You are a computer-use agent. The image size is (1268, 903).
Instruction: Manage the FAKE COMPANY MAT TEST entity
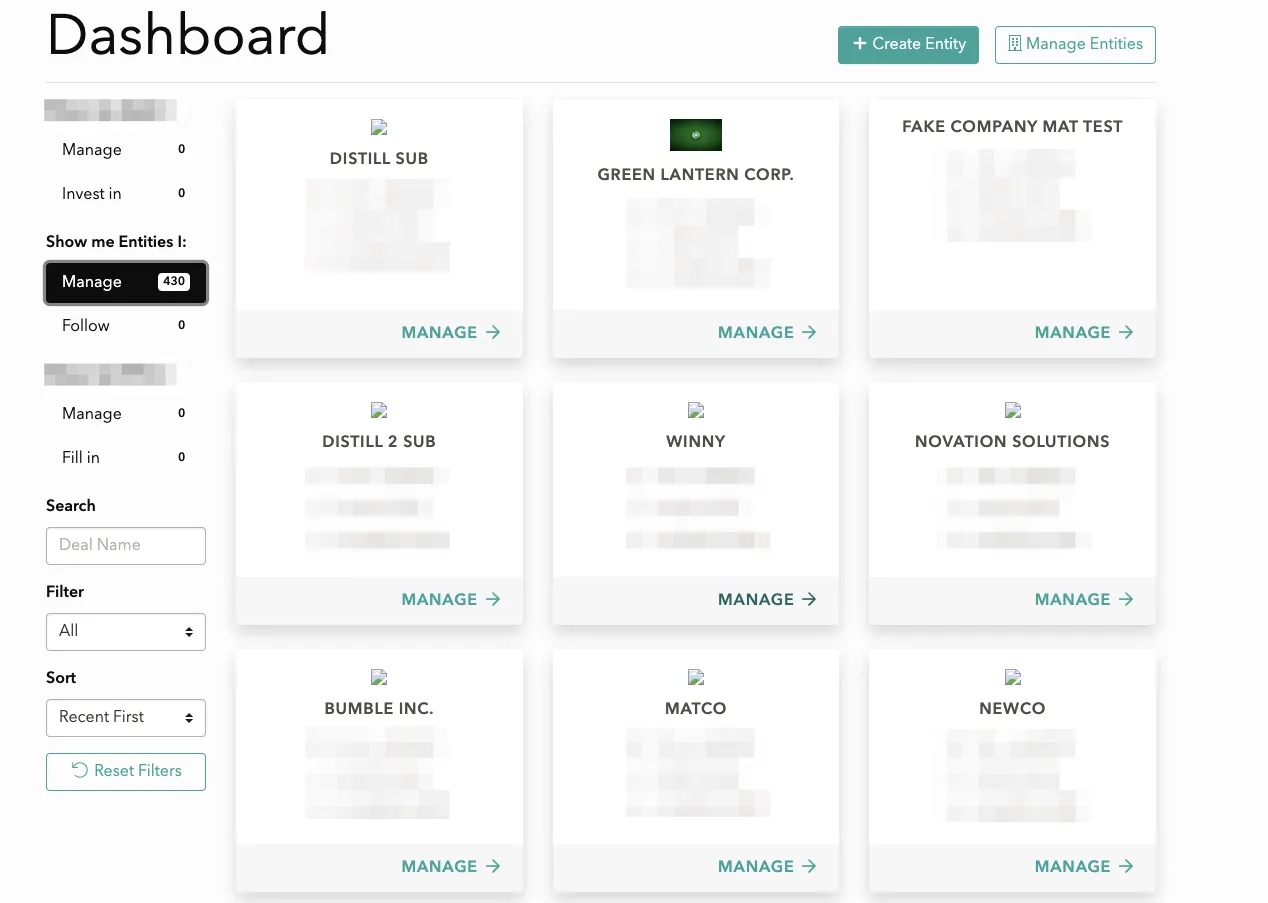1084,332
